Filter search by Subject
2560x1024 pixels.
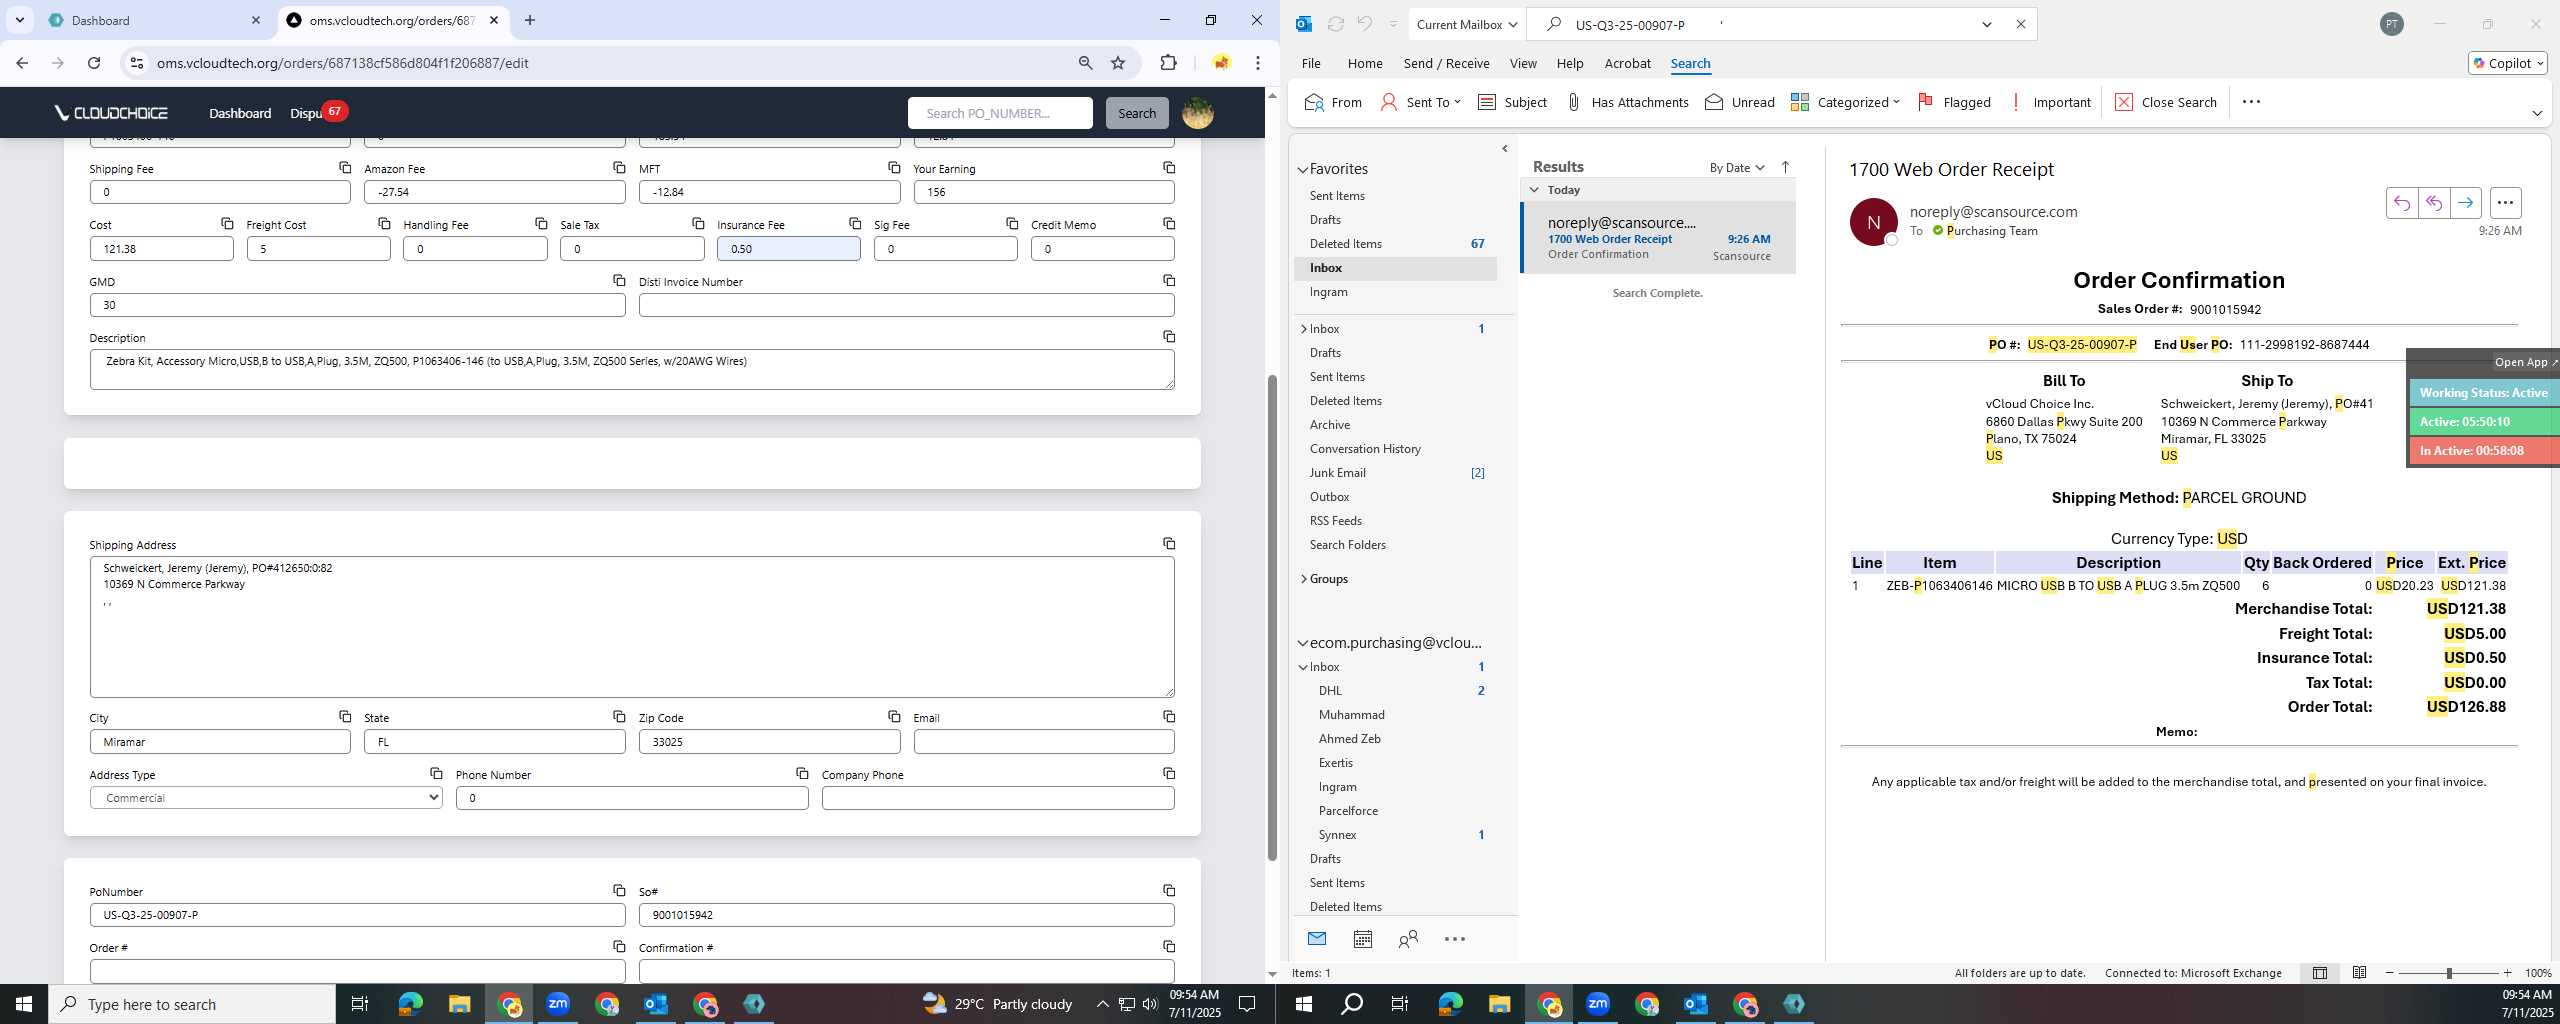pyautogui.click(x=1512, y=102)
